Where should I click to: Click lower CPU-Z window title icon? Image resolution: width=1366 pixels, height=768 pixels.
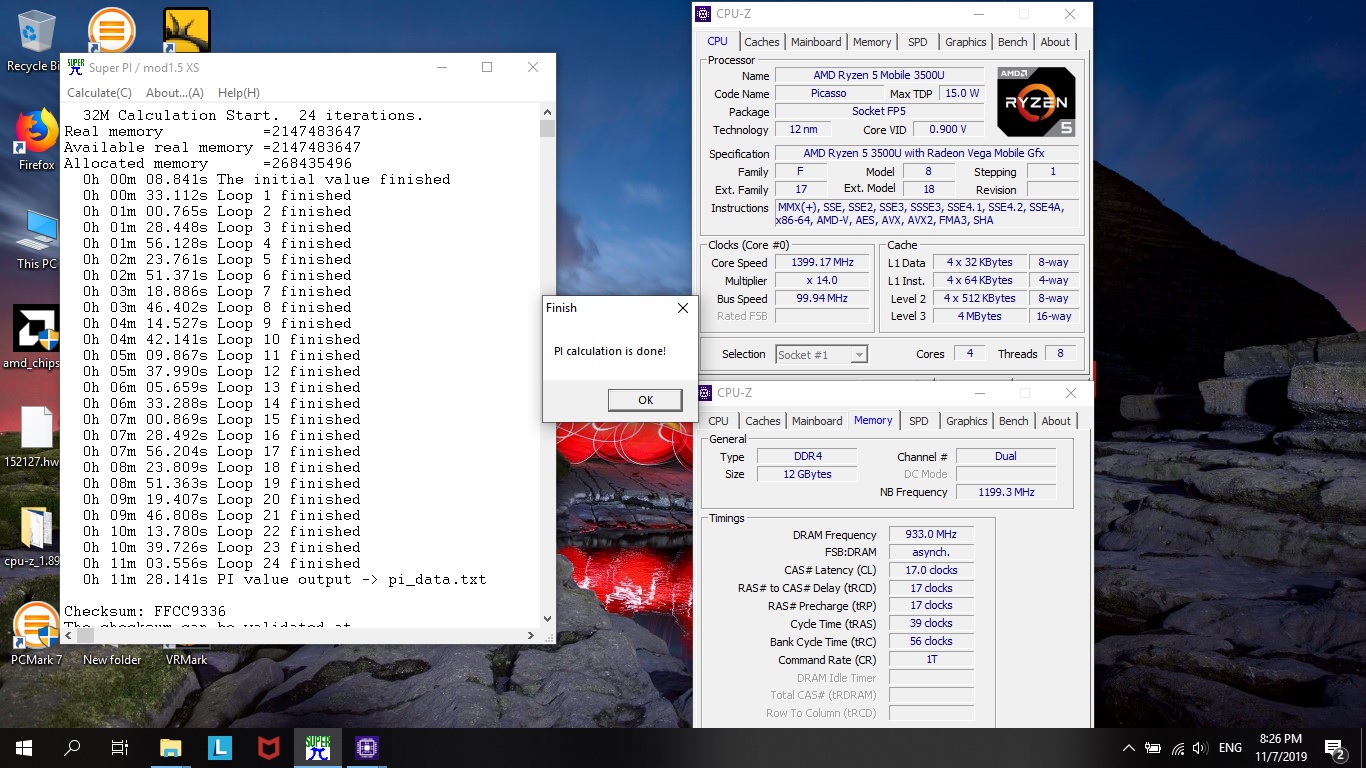(705, 393)
